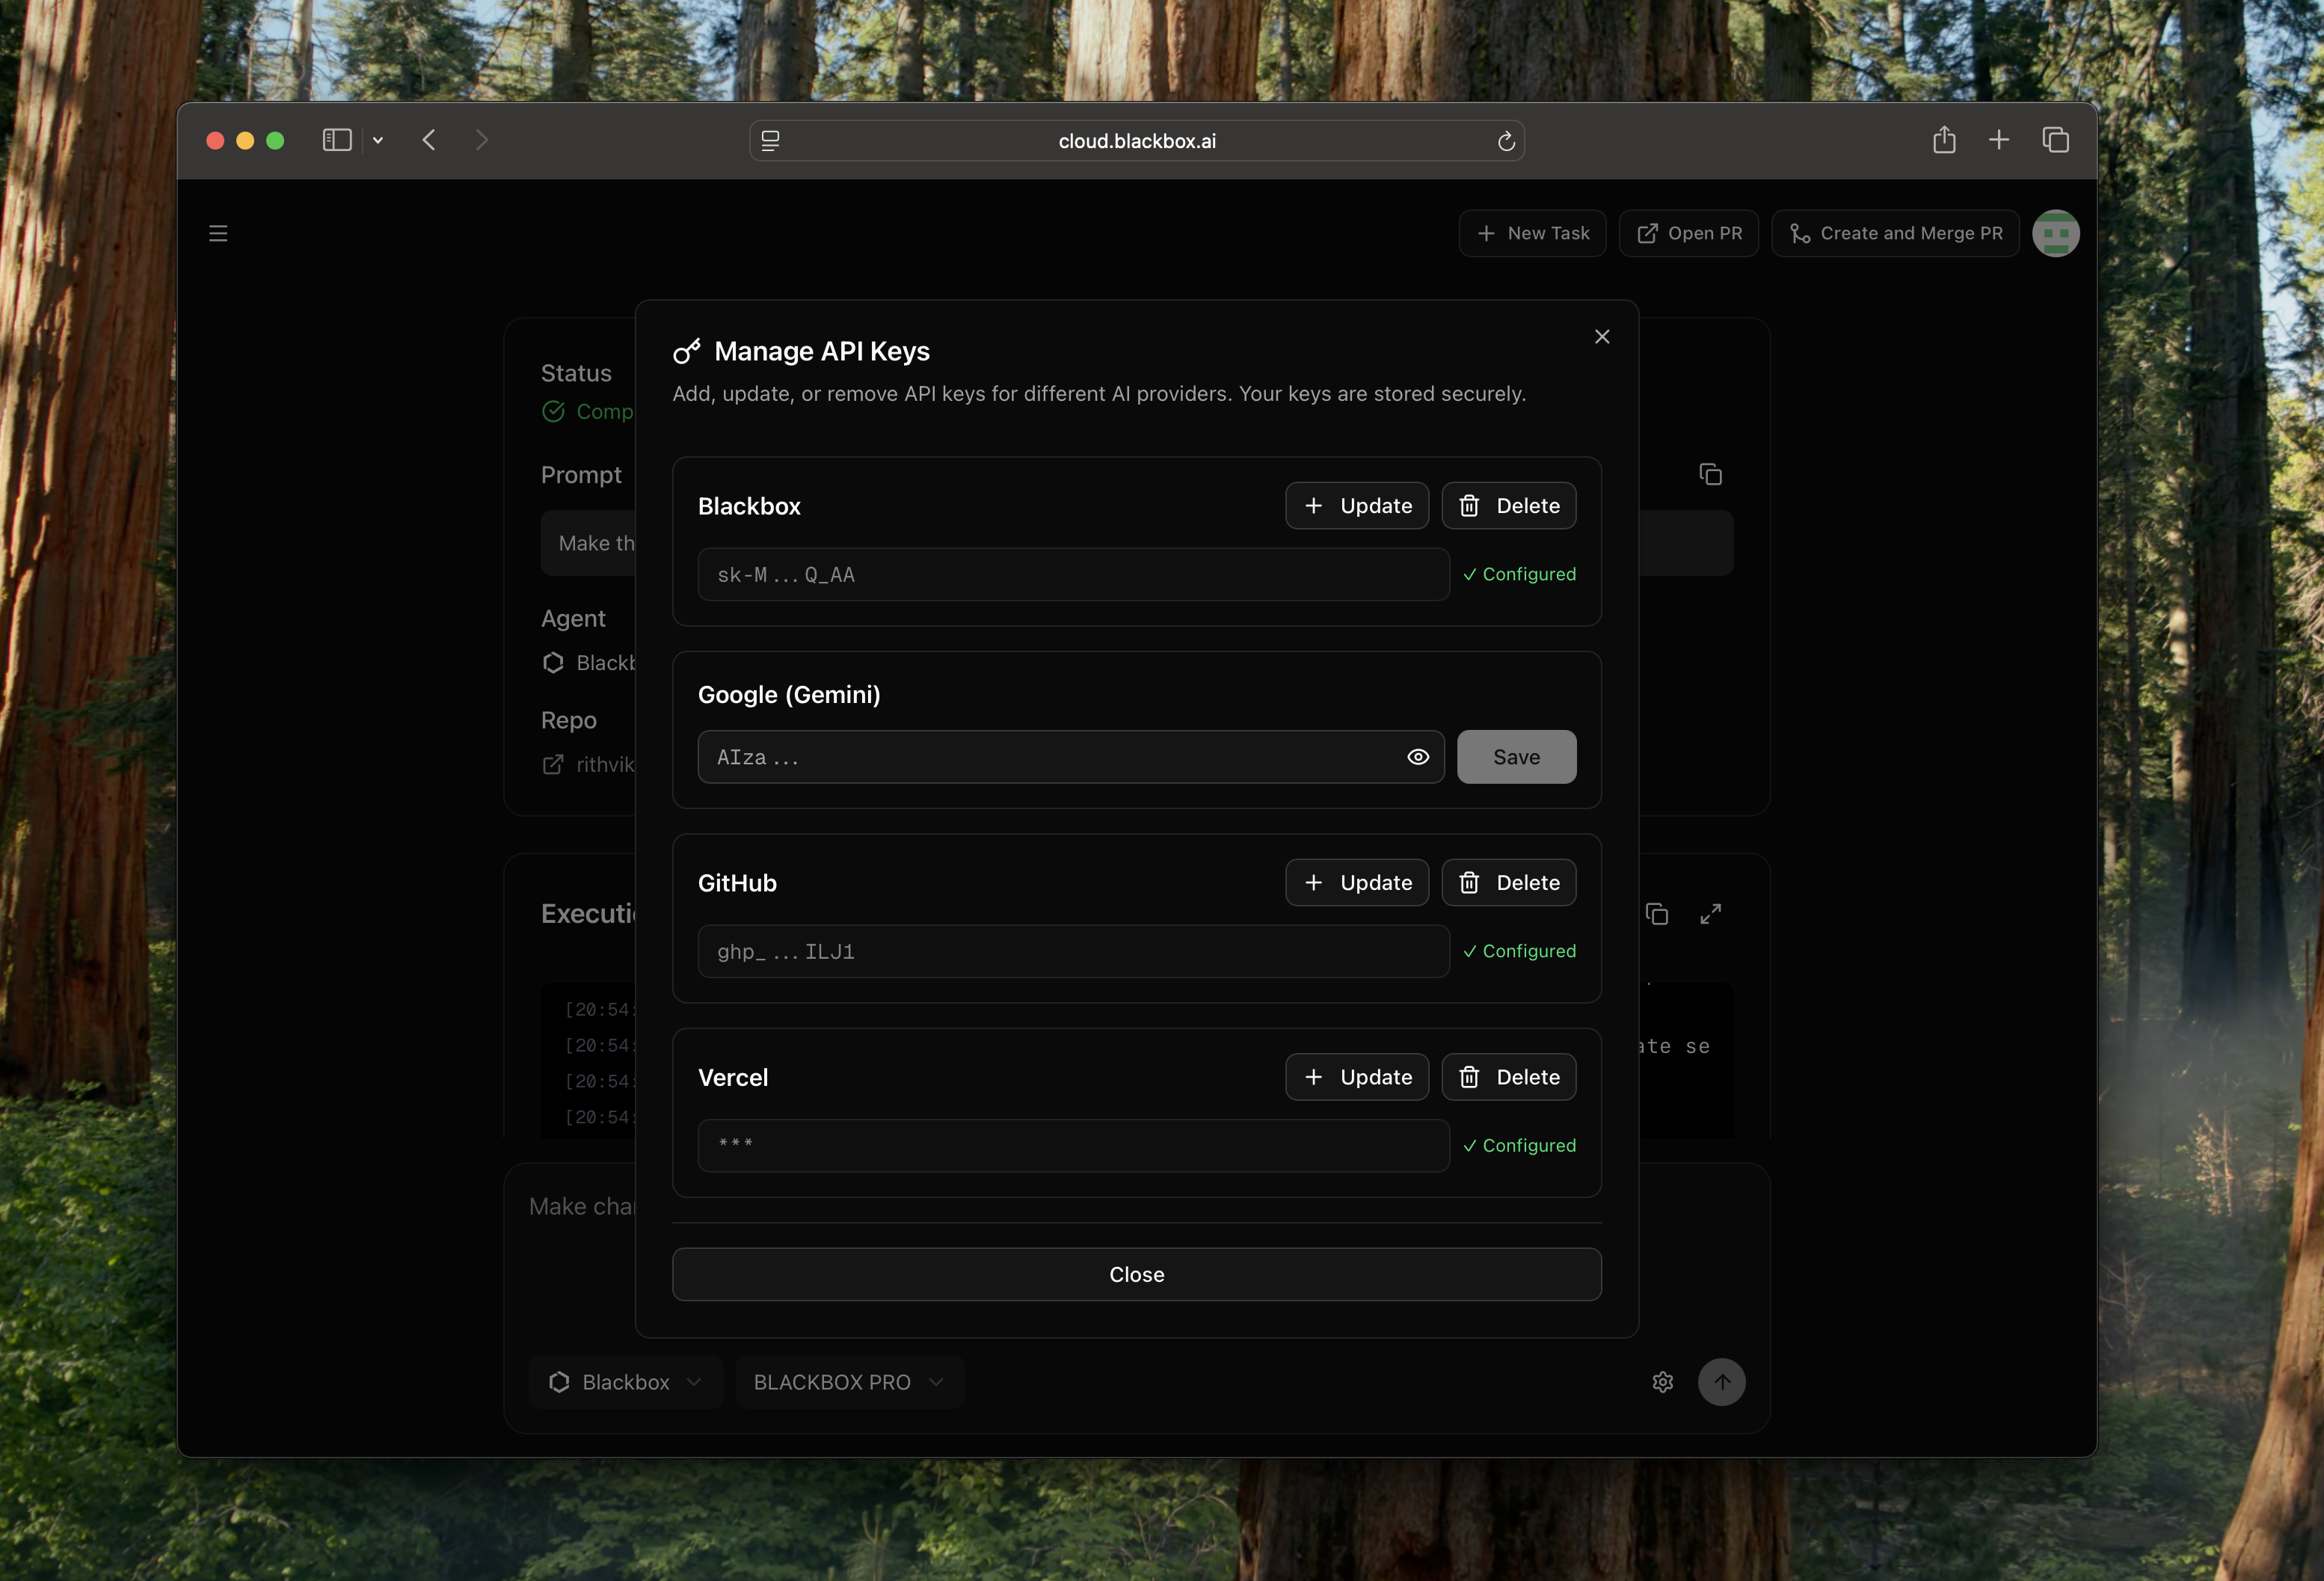
Task: Open the sidebar hamburger menu
Action: point(218,233)
